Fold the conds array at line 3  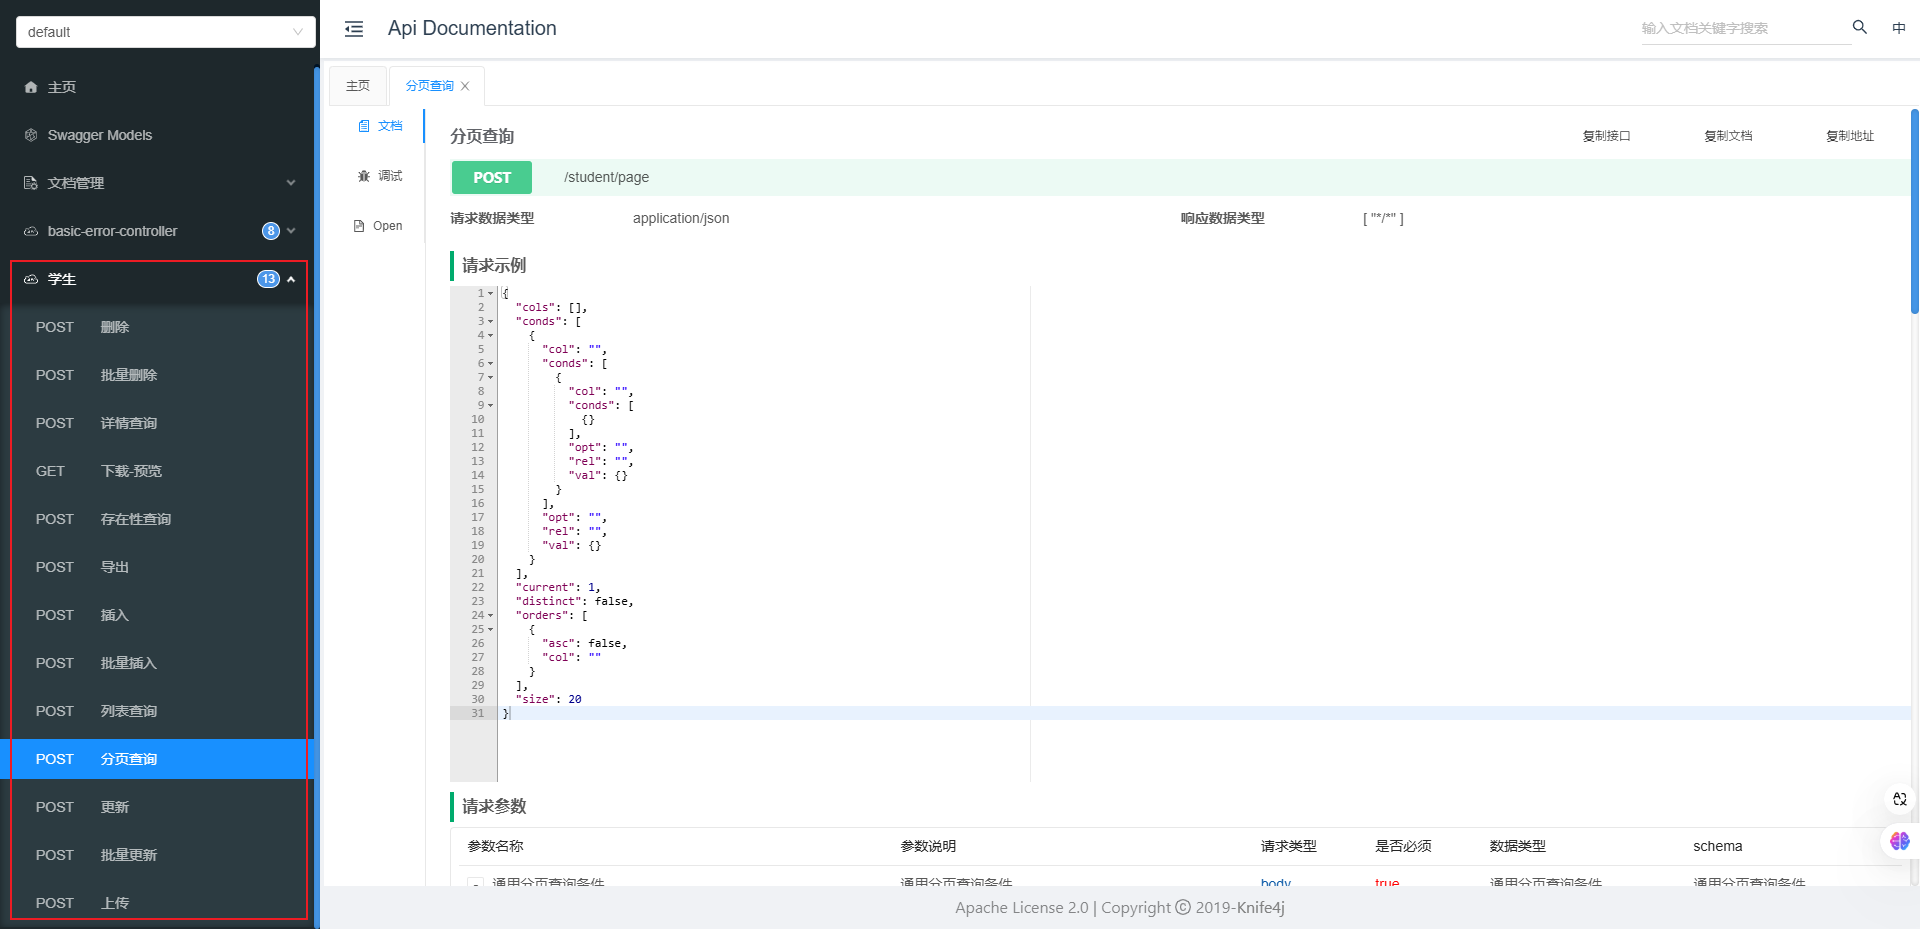491,322
